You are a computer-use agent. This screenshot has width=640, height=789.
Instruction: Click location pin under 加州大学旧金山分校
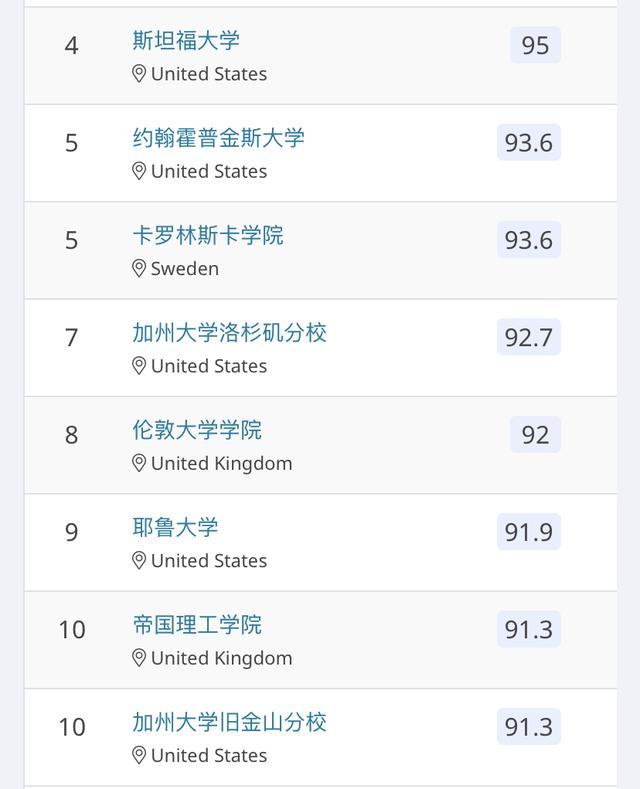click(x=139, y=755)
